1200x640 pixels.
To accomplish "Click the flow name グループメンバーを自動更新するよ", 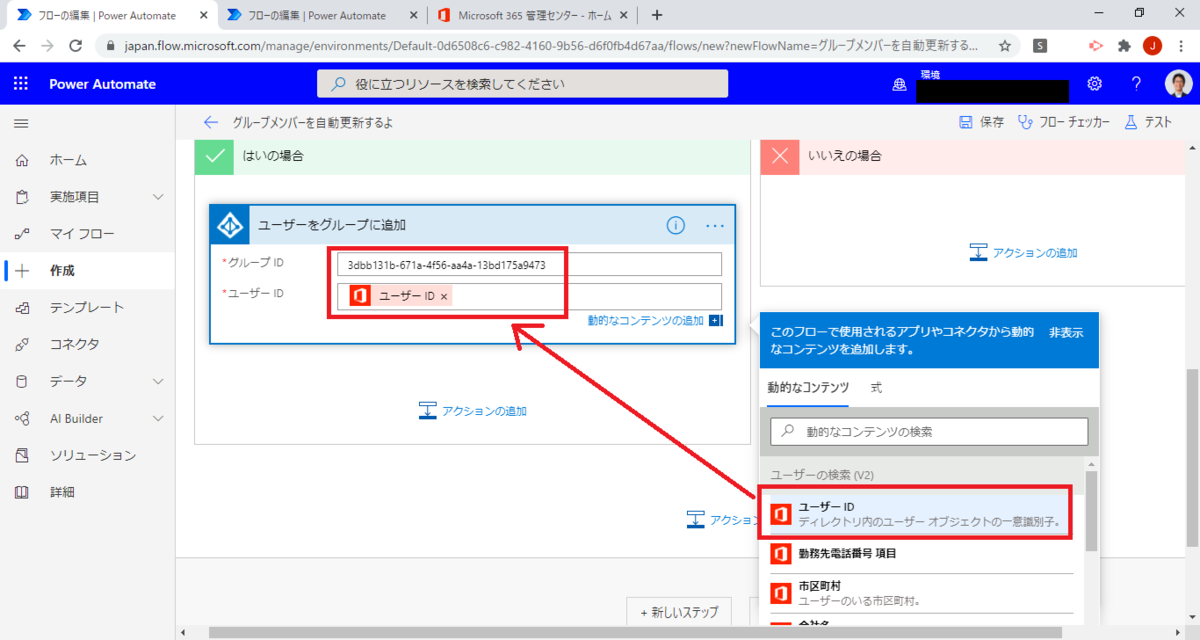I will point(313,122).
